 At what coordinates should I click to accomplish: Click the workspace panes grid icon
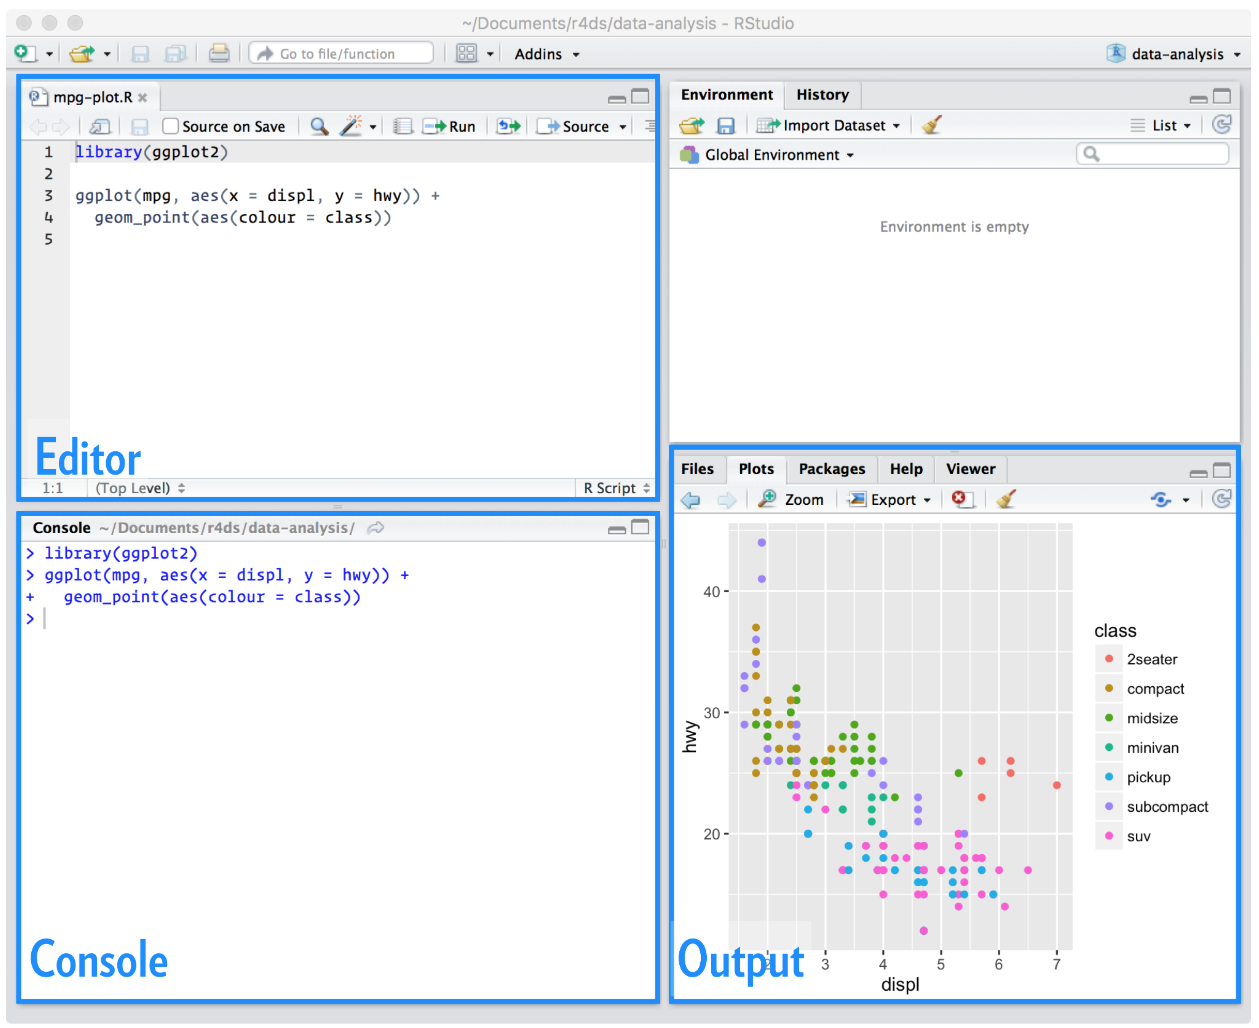point(467,54)
